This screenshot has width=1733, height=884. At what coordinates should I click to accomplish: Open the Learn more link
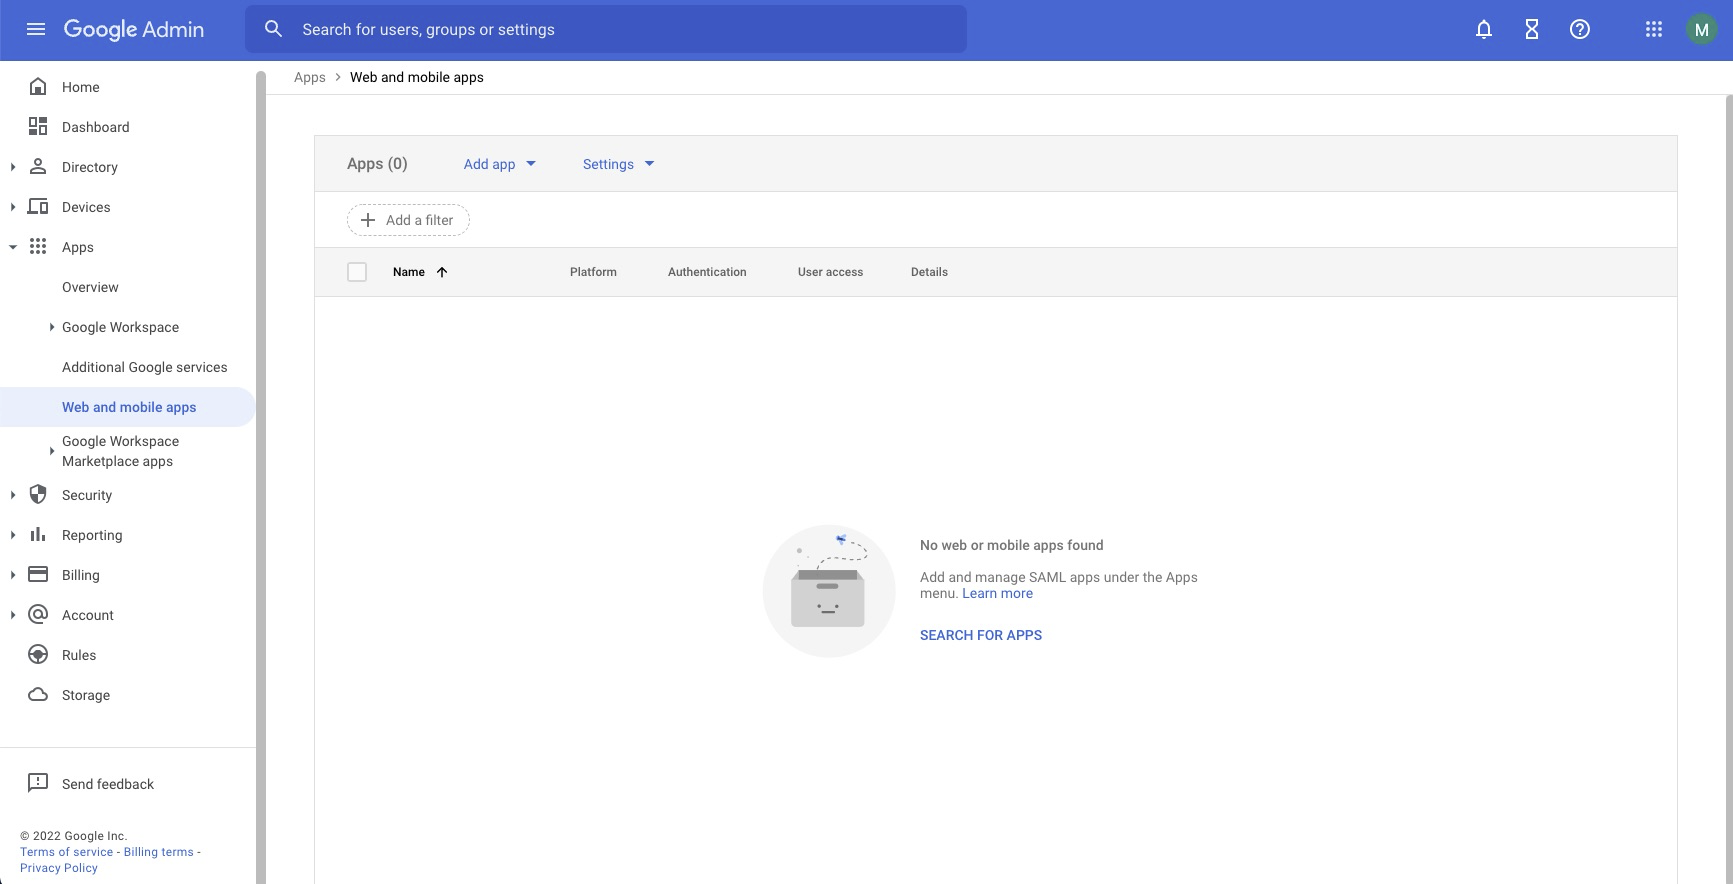997,593
